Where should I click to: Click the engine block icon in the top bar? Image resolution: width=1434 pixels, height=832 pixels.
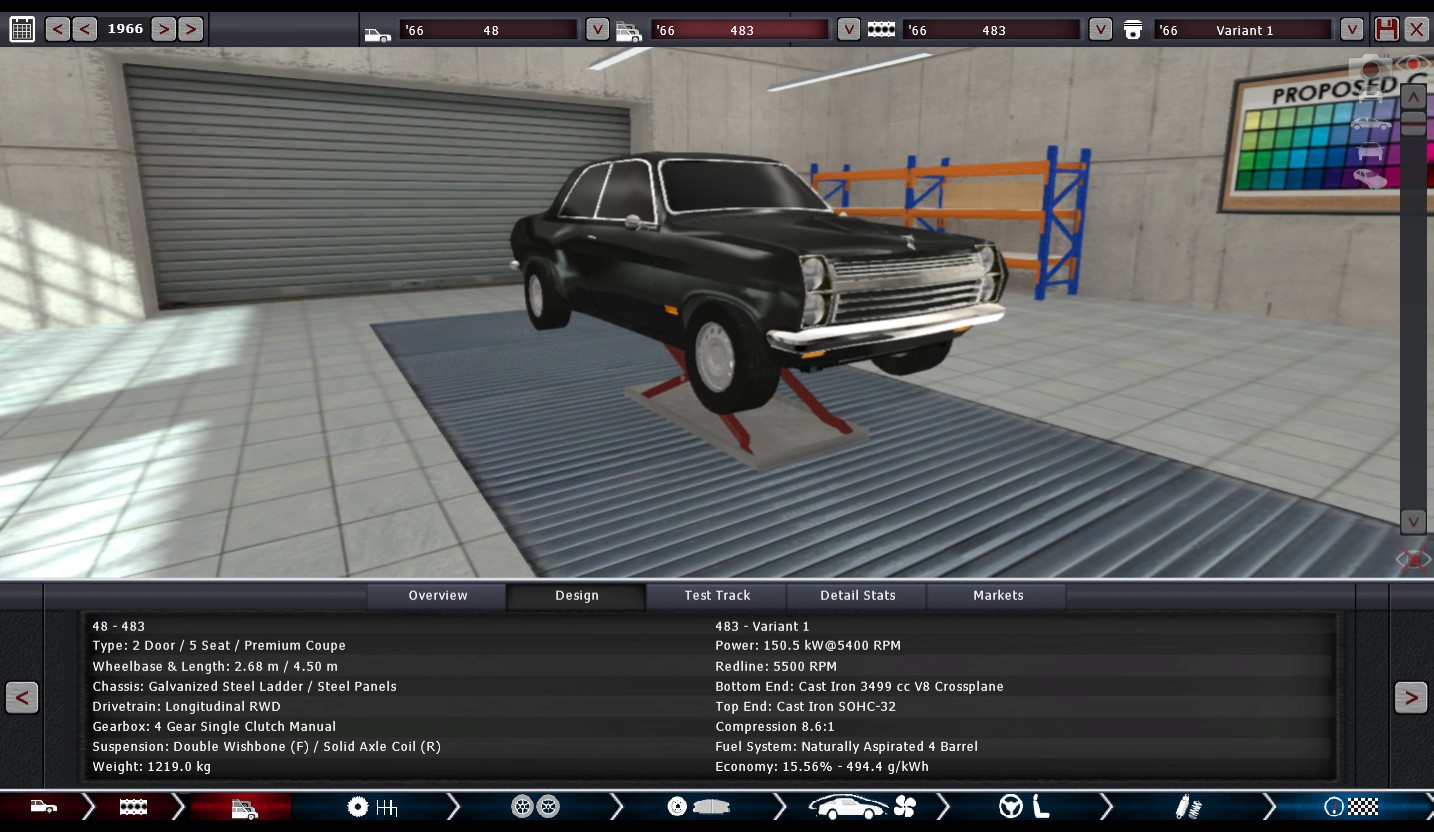point(881,30)
